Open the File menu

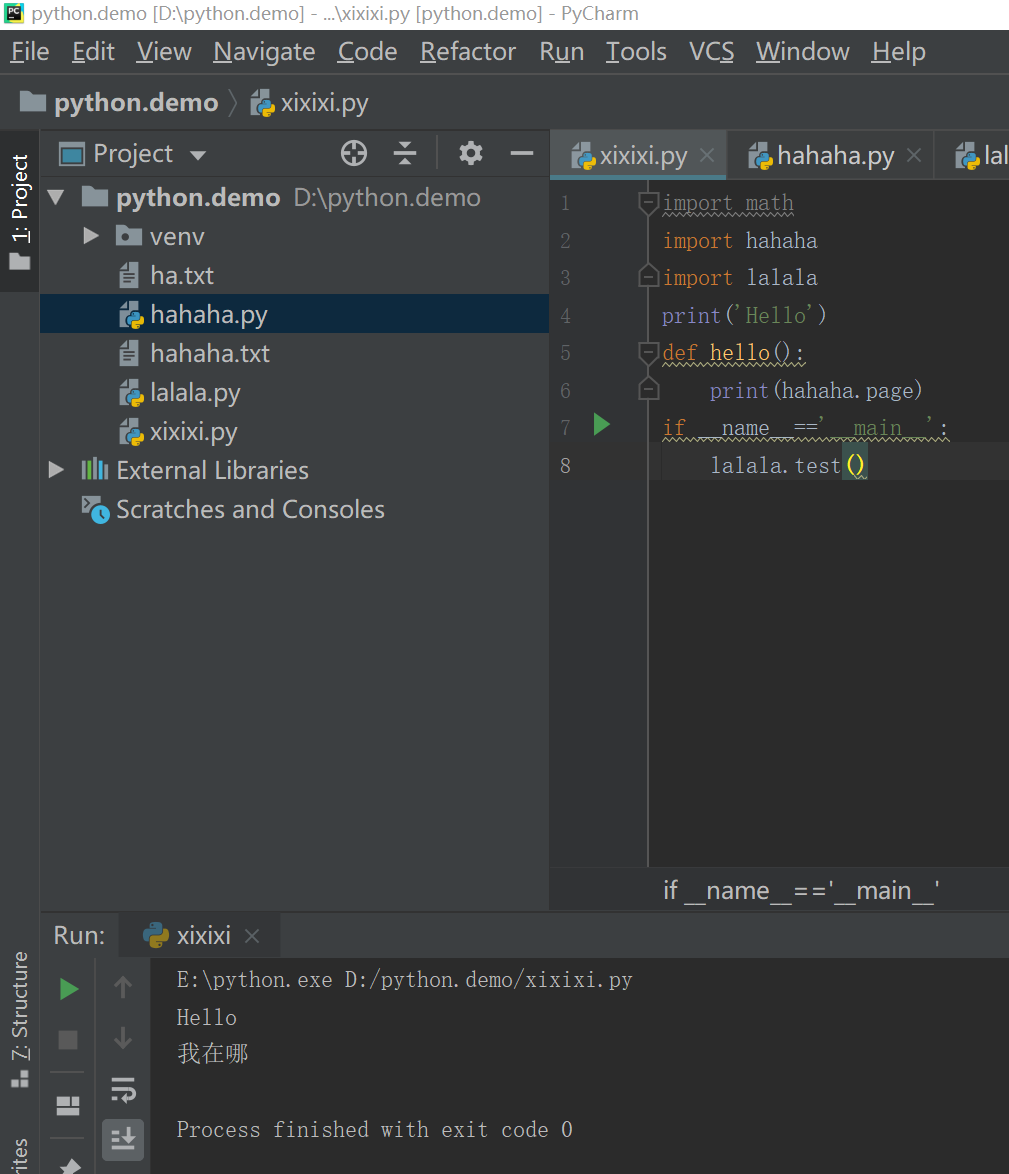click(x=30, y=52)
